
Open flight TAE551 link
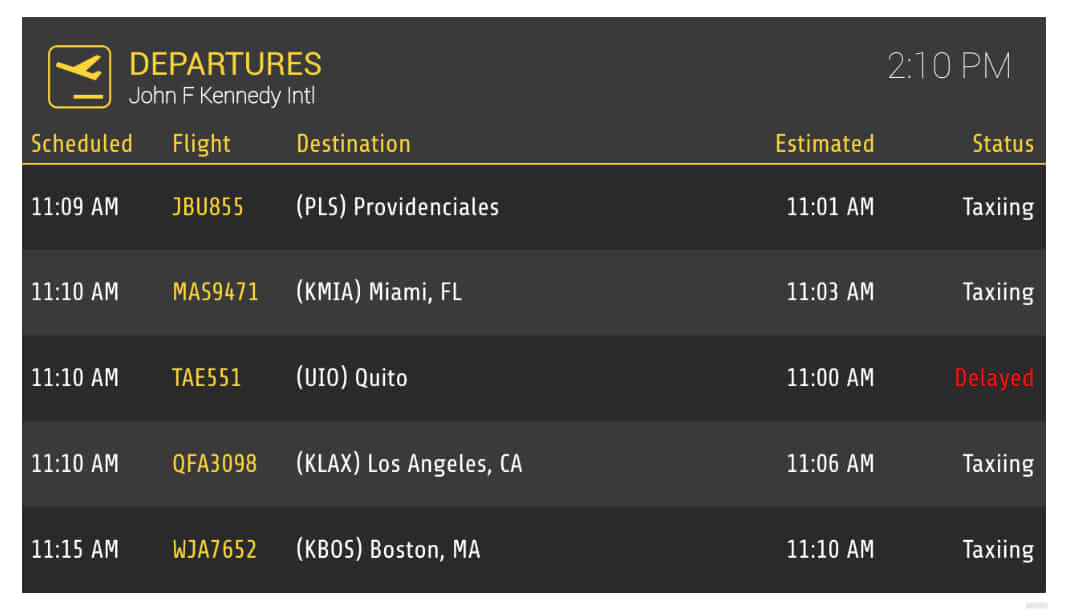pos(206,378)
